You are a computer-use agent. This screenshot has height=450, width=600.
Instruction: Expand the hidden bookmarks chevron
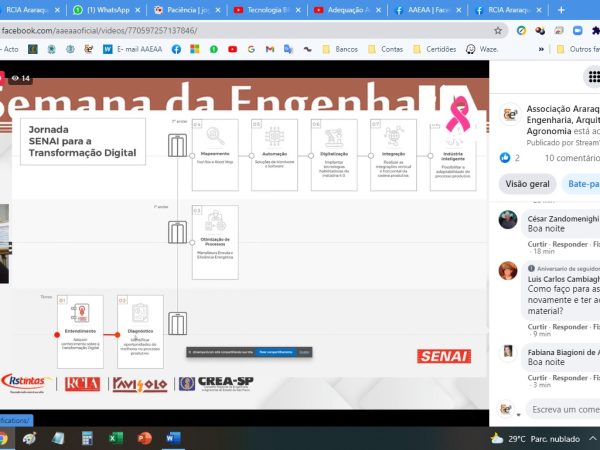point(541,49)
